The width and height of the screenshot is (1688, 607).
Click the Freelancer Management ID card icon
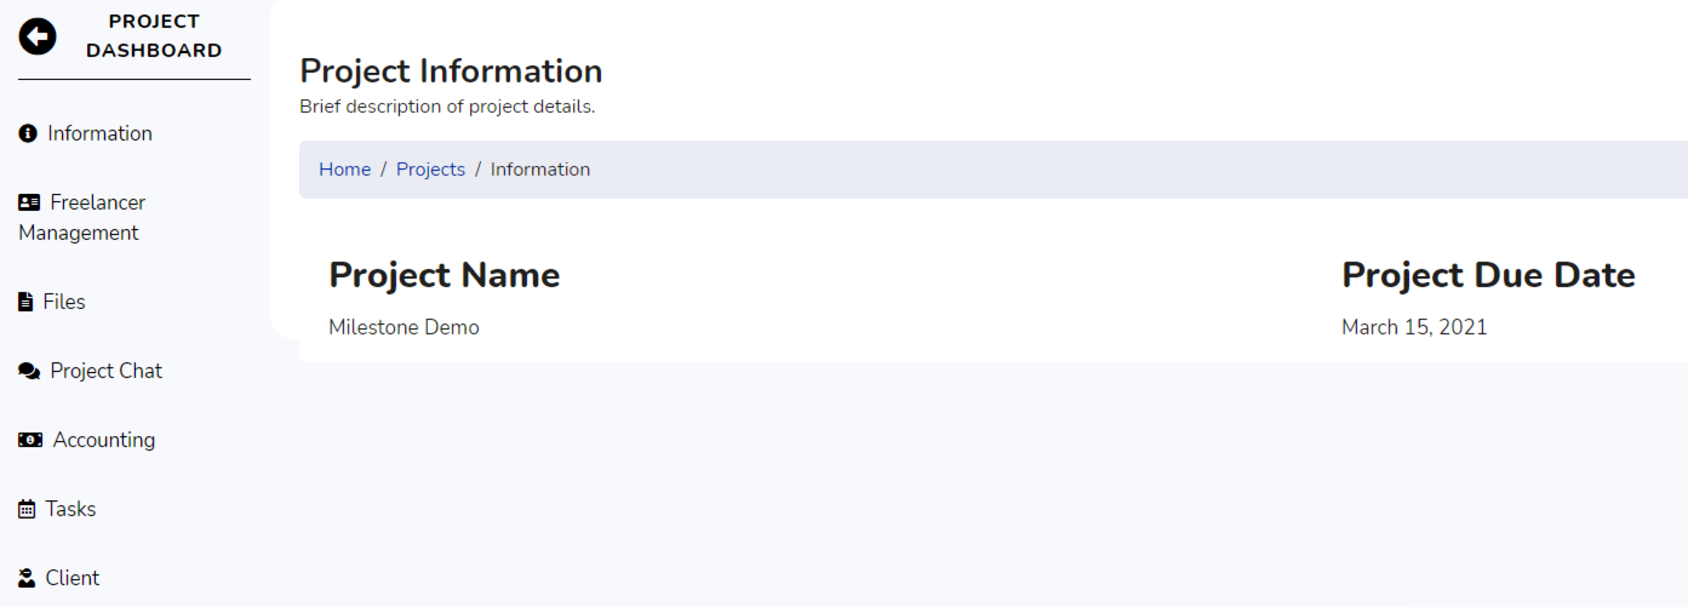tap(29, 203)
